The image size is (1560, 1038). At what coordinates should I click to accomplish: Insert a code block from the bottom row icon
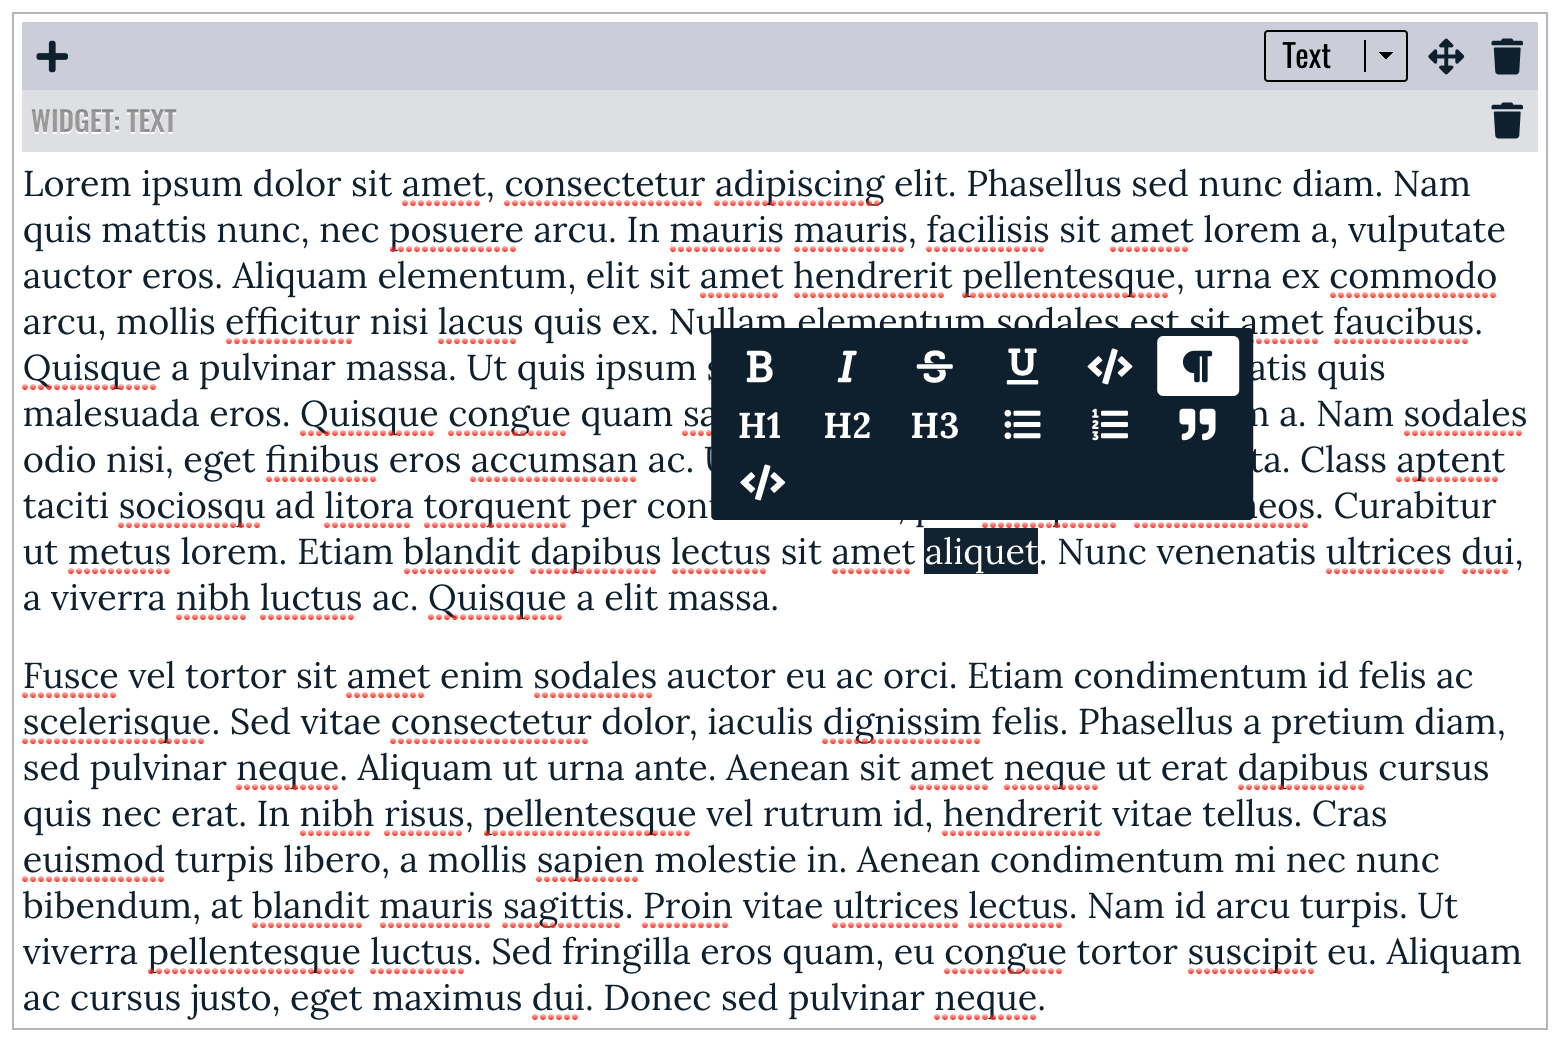(762, 483)
